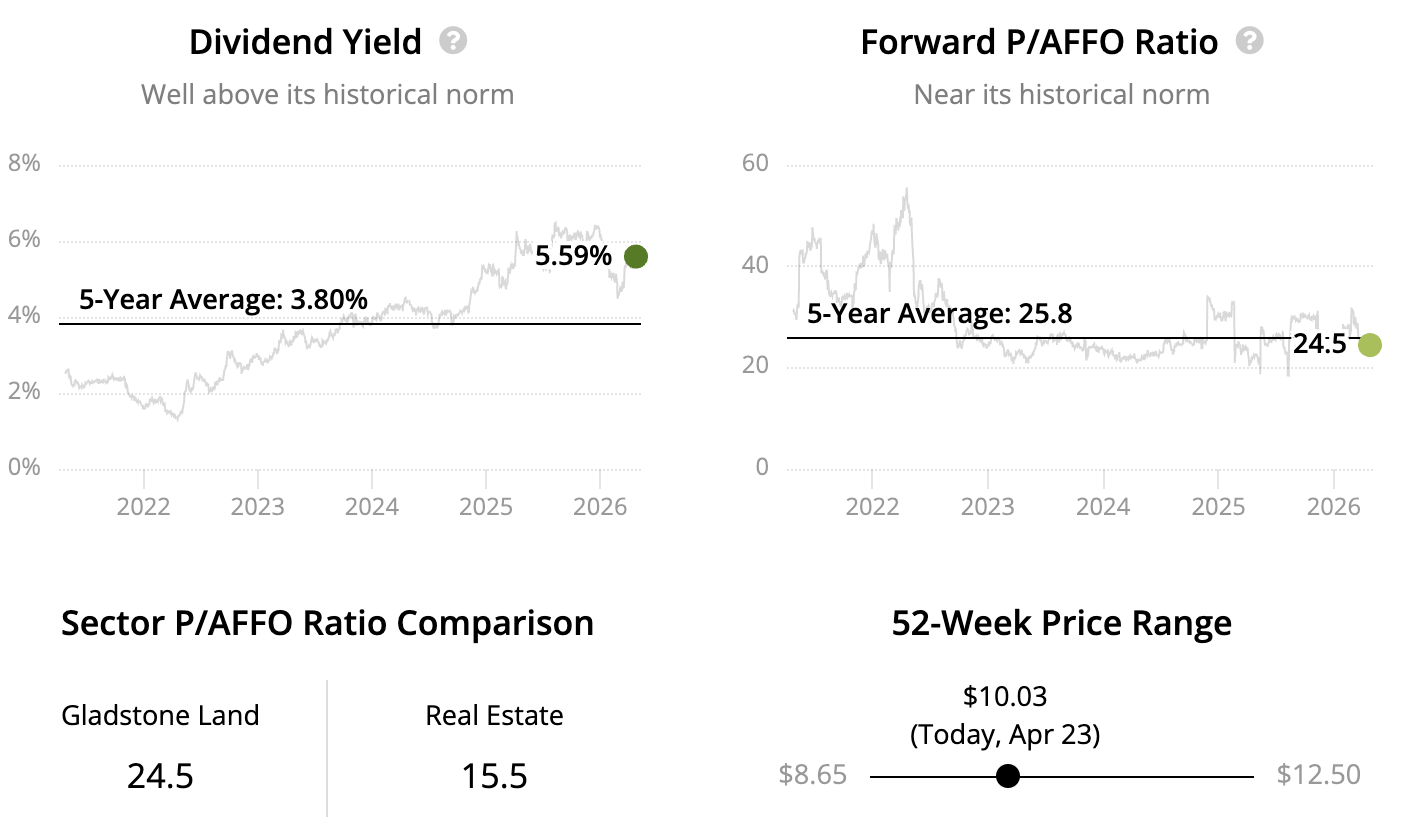Viewport: 1414px width, 830px height.
Task: Click the 2025 label on P/AFFO chart
Action: click(1218, 506)
